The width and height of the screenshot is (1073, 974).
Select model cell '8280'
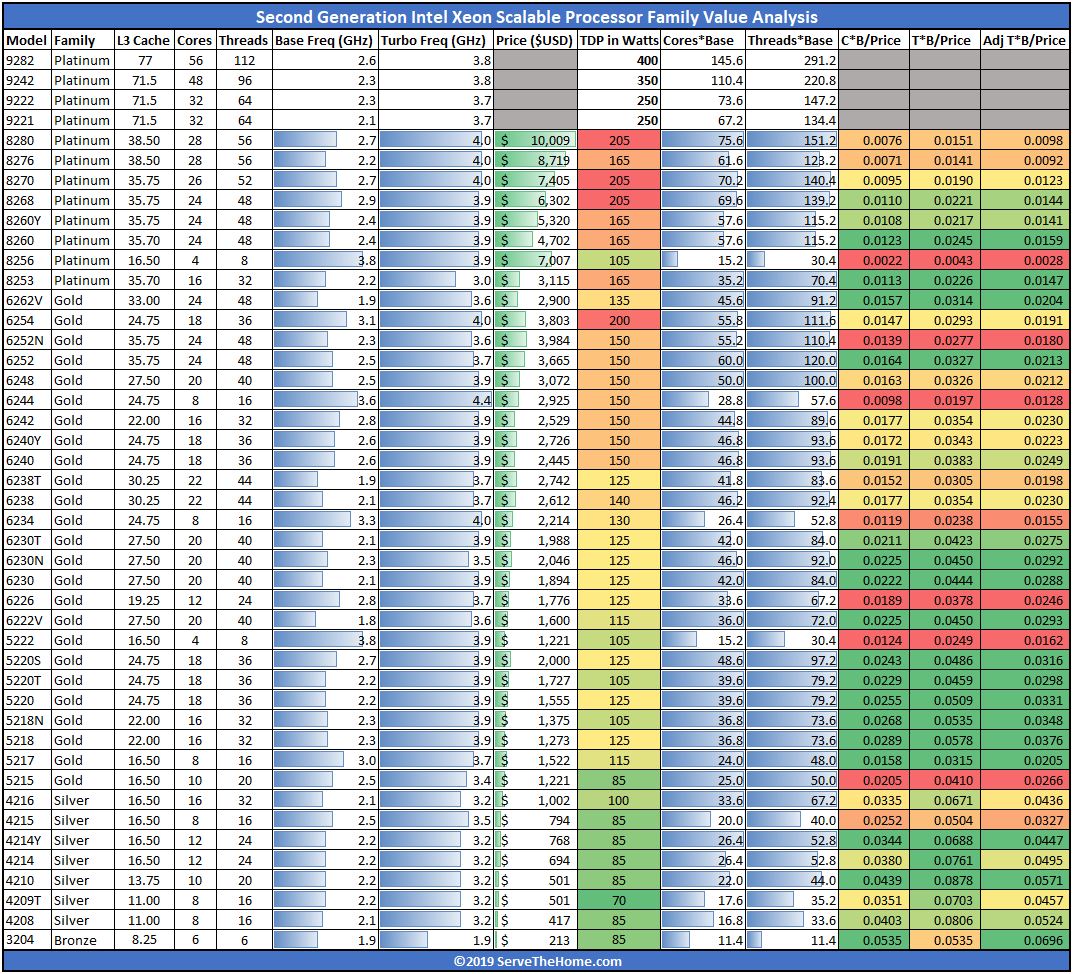coord(27,140)
